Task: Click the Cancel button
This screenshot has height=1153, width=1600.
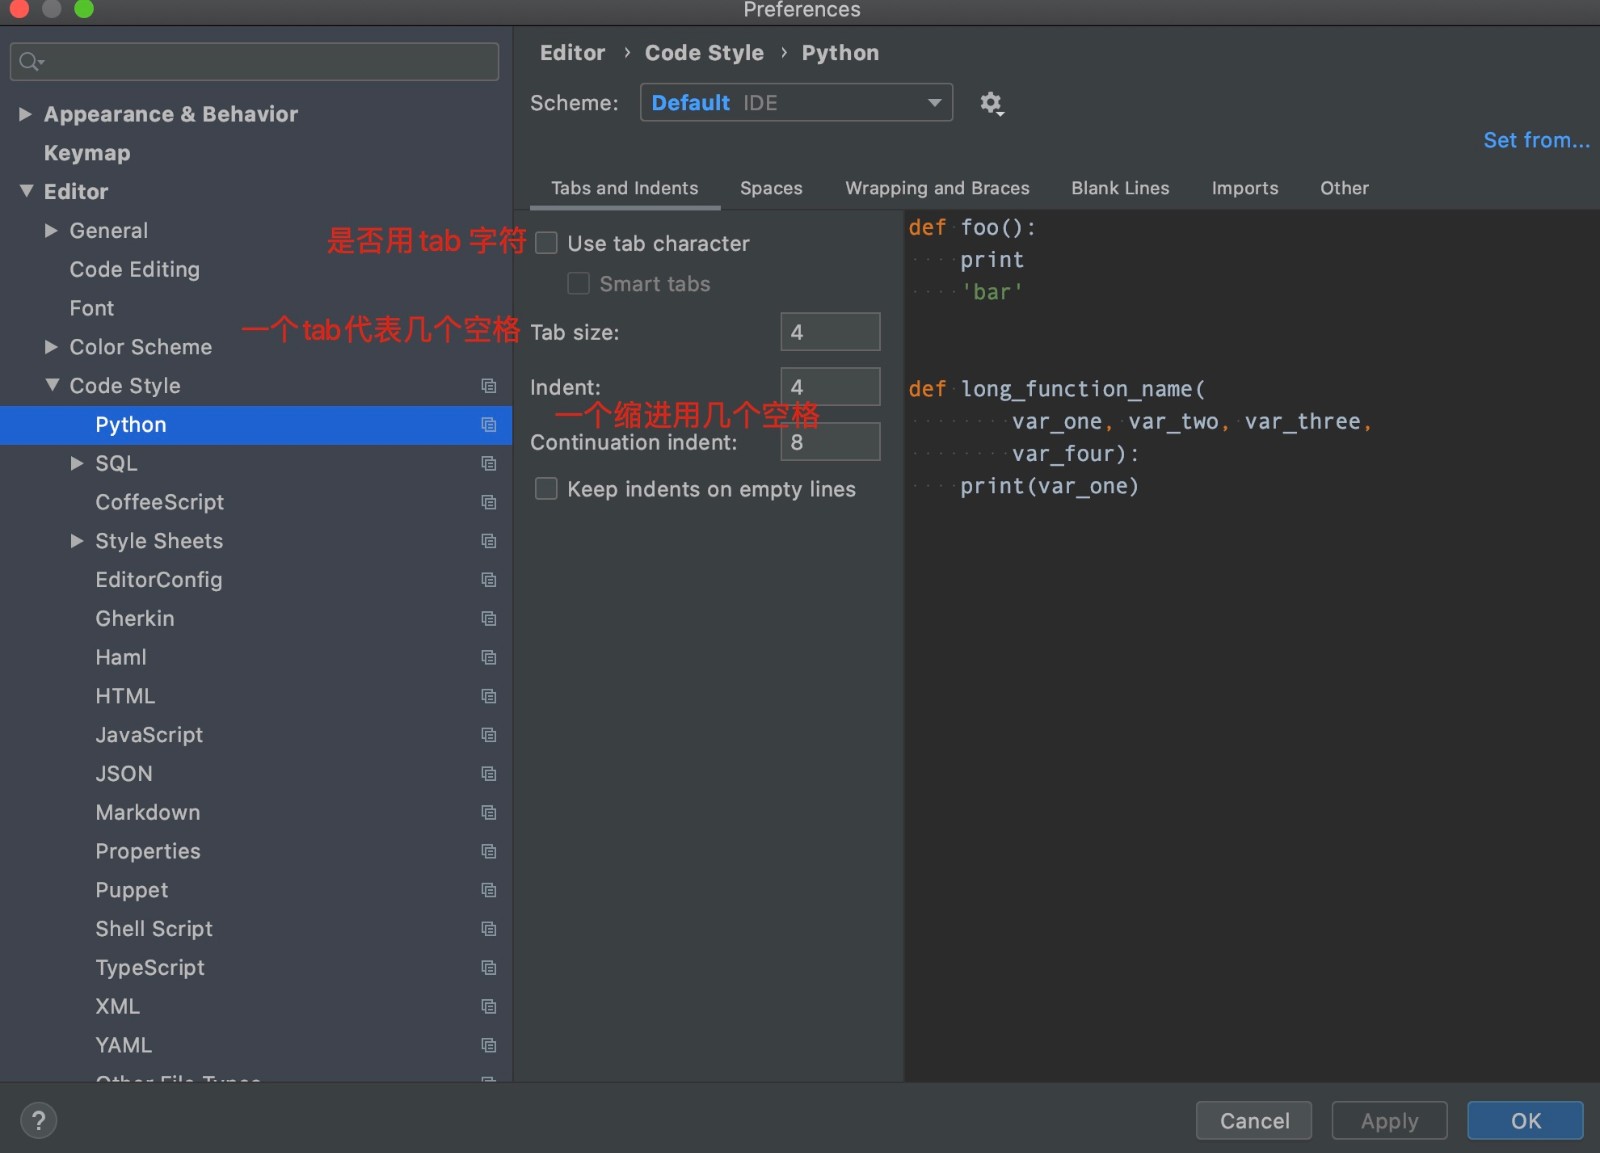Action: pyautogui.click(x=1254, y=1121)
